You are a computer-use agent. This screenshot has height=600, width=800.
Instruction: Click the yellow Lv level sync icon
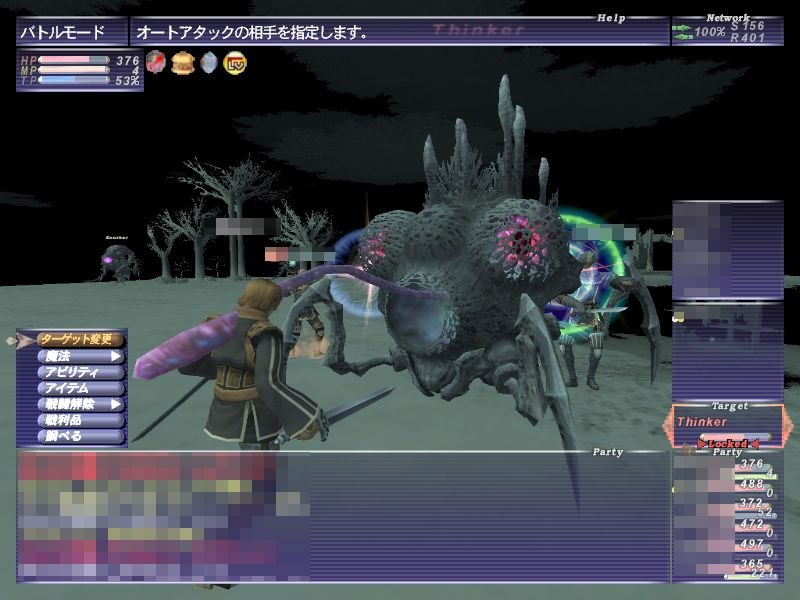pyautogui.click(x=235, y=63)
